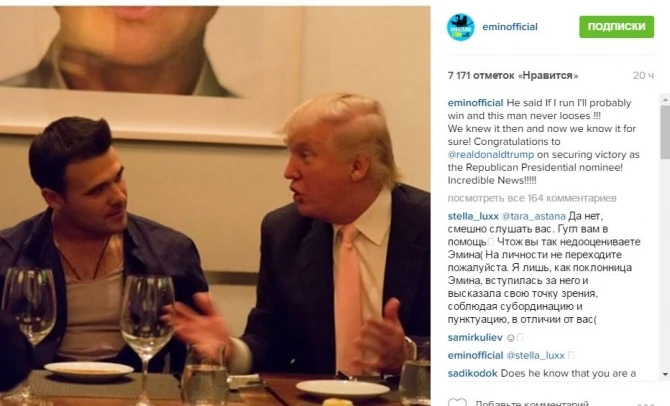Open eminofficial username in the caption
670x406 pixels.
[x=475, y=103]
